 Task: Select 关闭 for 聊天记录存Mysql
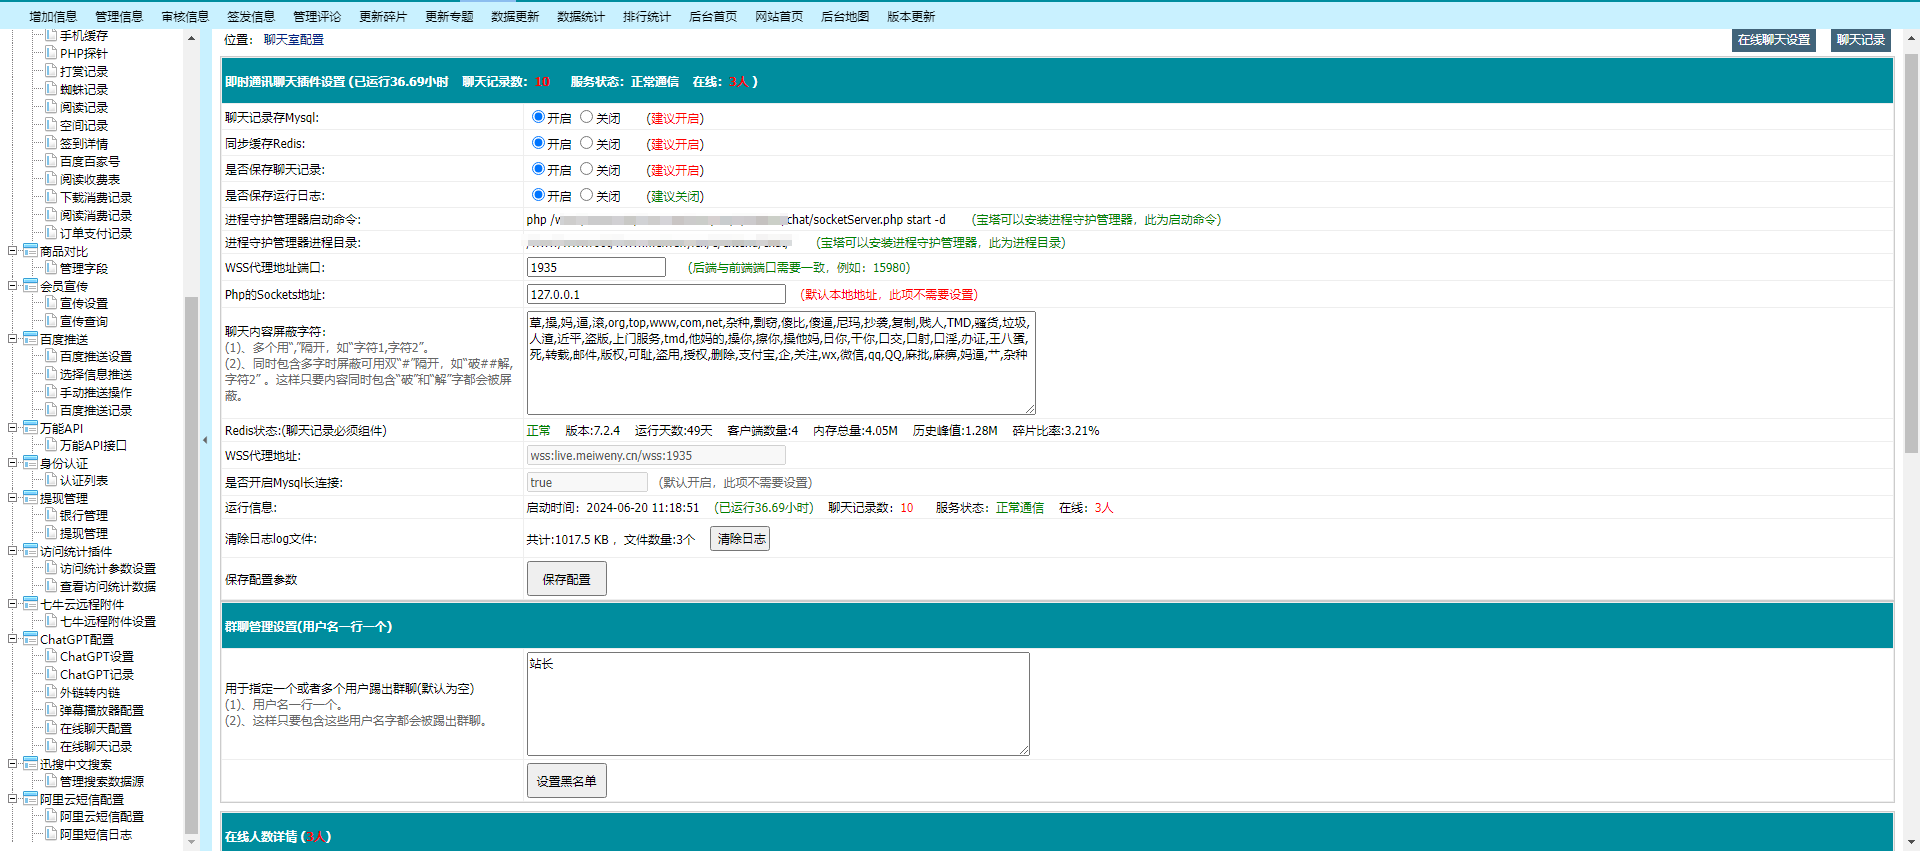coord(587,117)
